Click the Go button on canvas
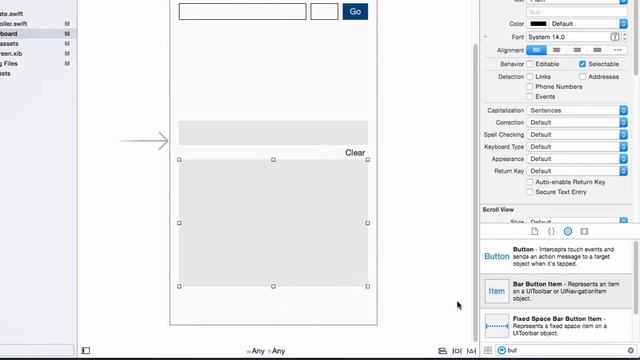Viewport: 640px width, 360px height. (x=355, y=11)
